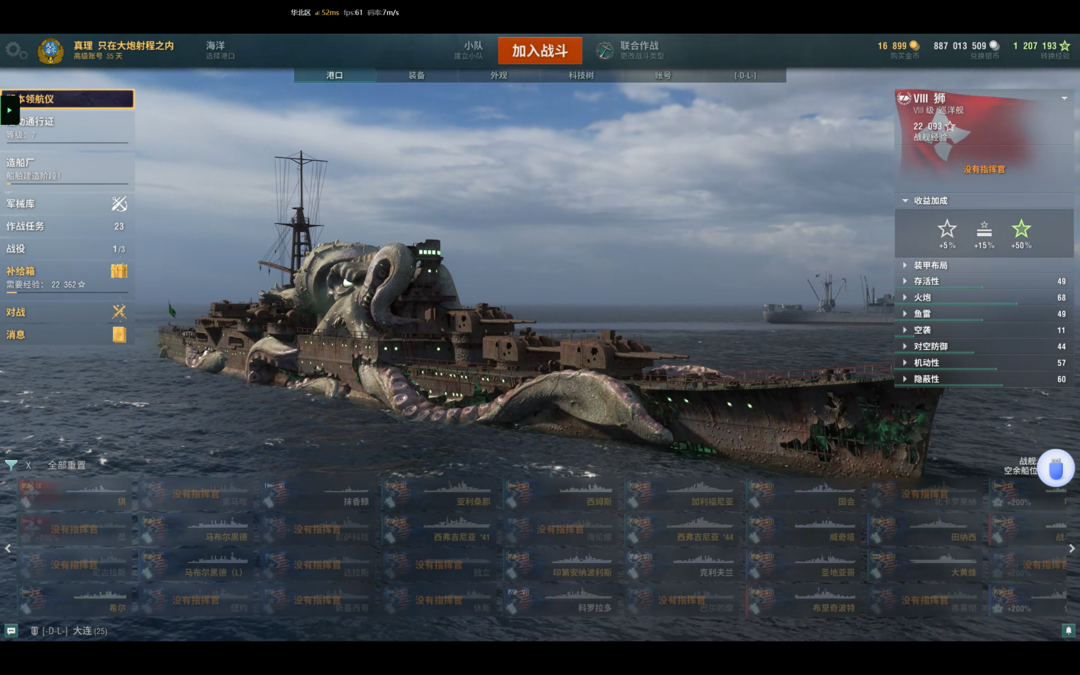This screenshot has width=1080, height=675.
Task: Select the 科罗拉多 ship card
Action: pyautogui.click(x=561, y=599)
